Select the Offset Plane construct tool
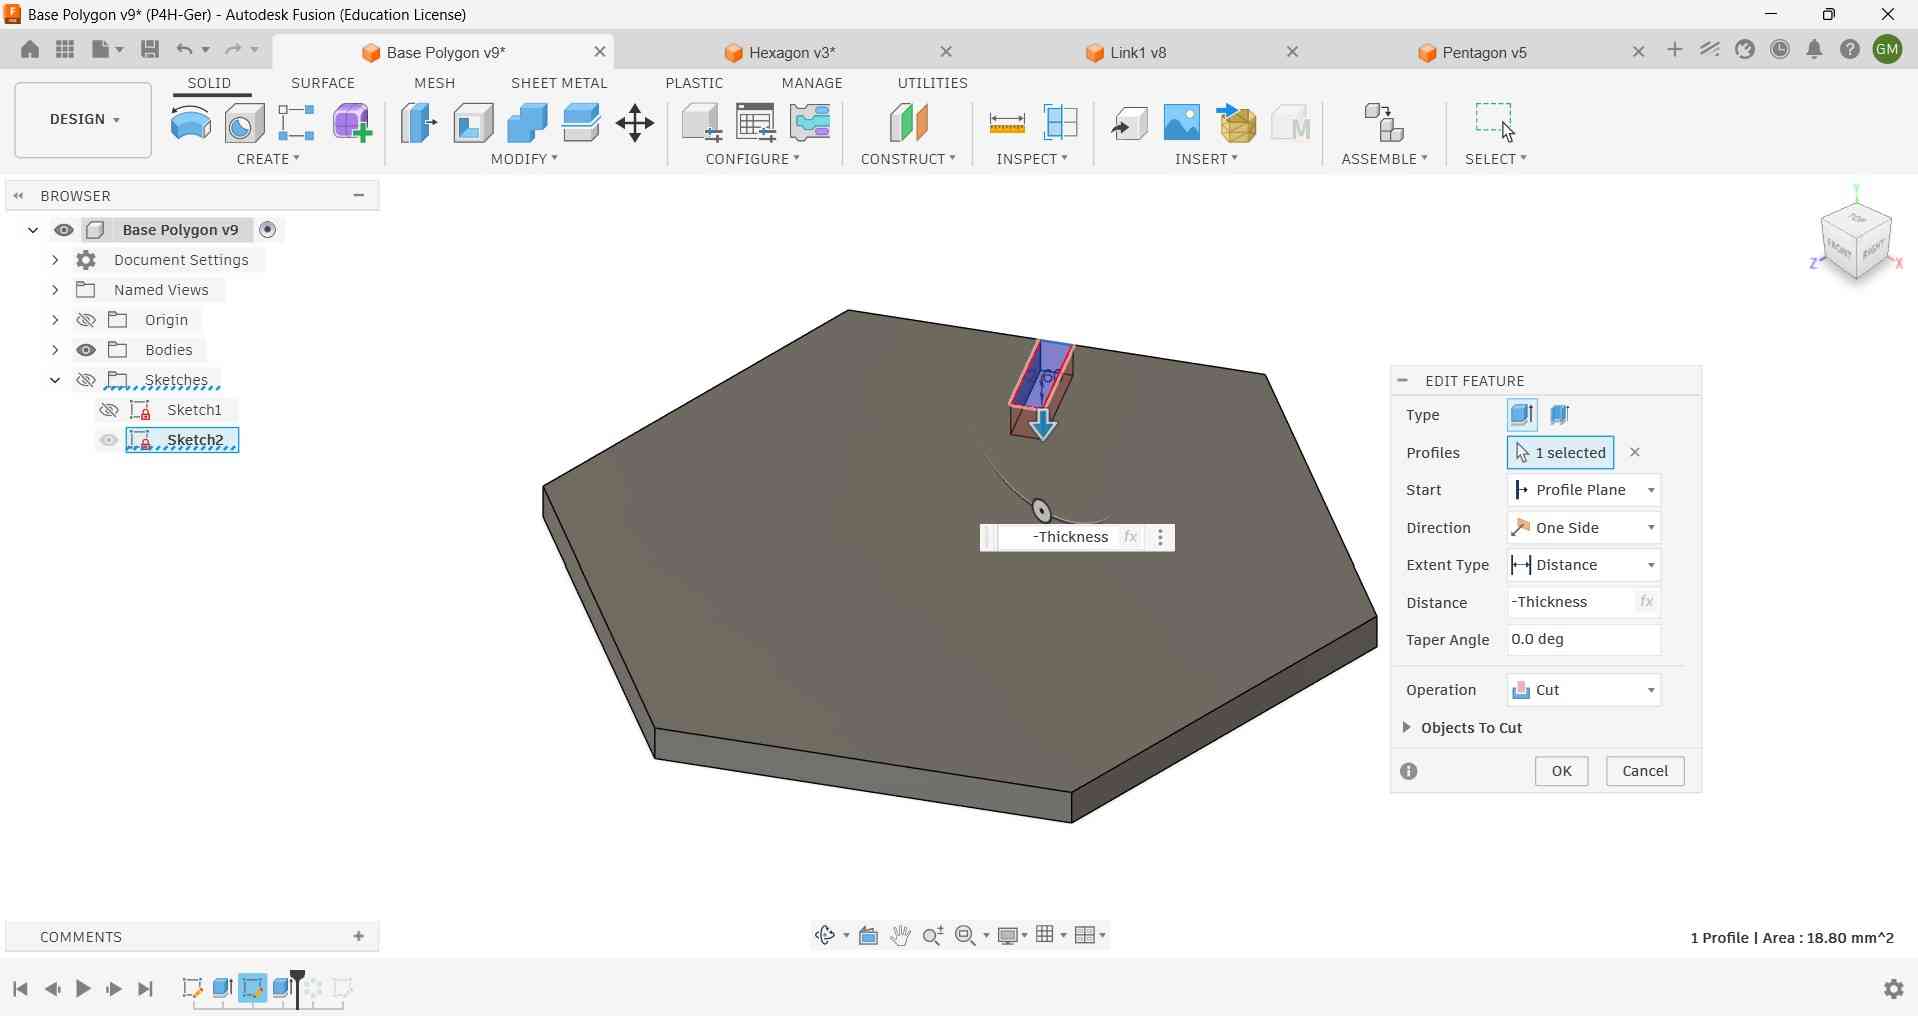Viewport: 1918px width, 1016px height. (x=908, y=123)
